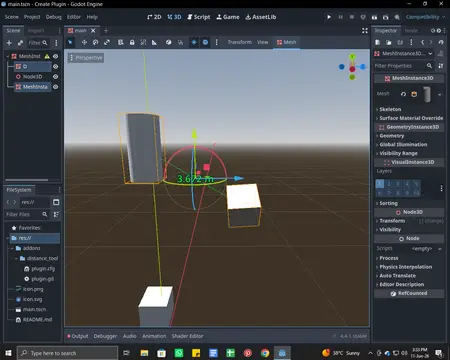
Task: Toggle environment preview in viewport toolbar
Action: [205, 42]
